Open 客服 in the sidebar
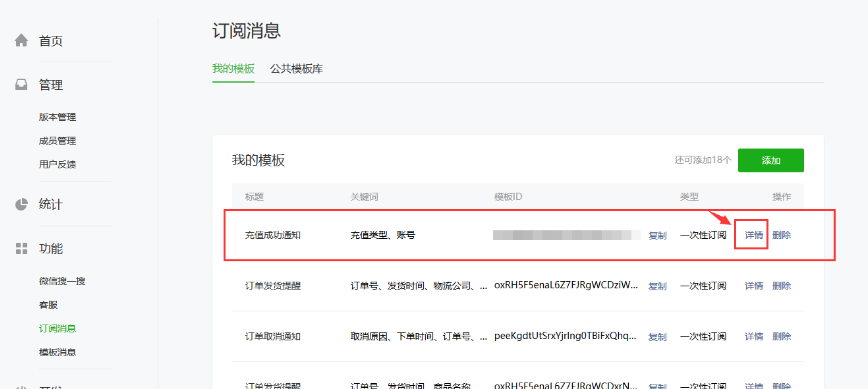This screenshot has height=389, width=868. [x=48, y=305]
